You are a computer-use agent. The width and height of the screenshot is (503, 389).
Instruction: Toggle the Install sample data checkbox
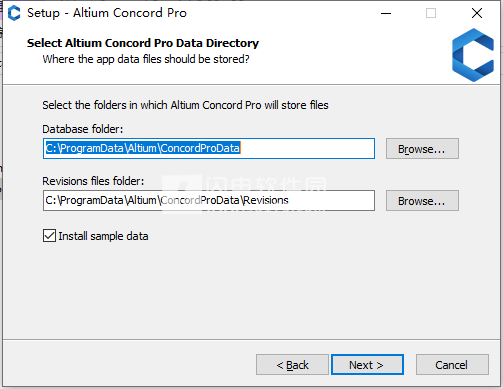(x=49, y=236)
